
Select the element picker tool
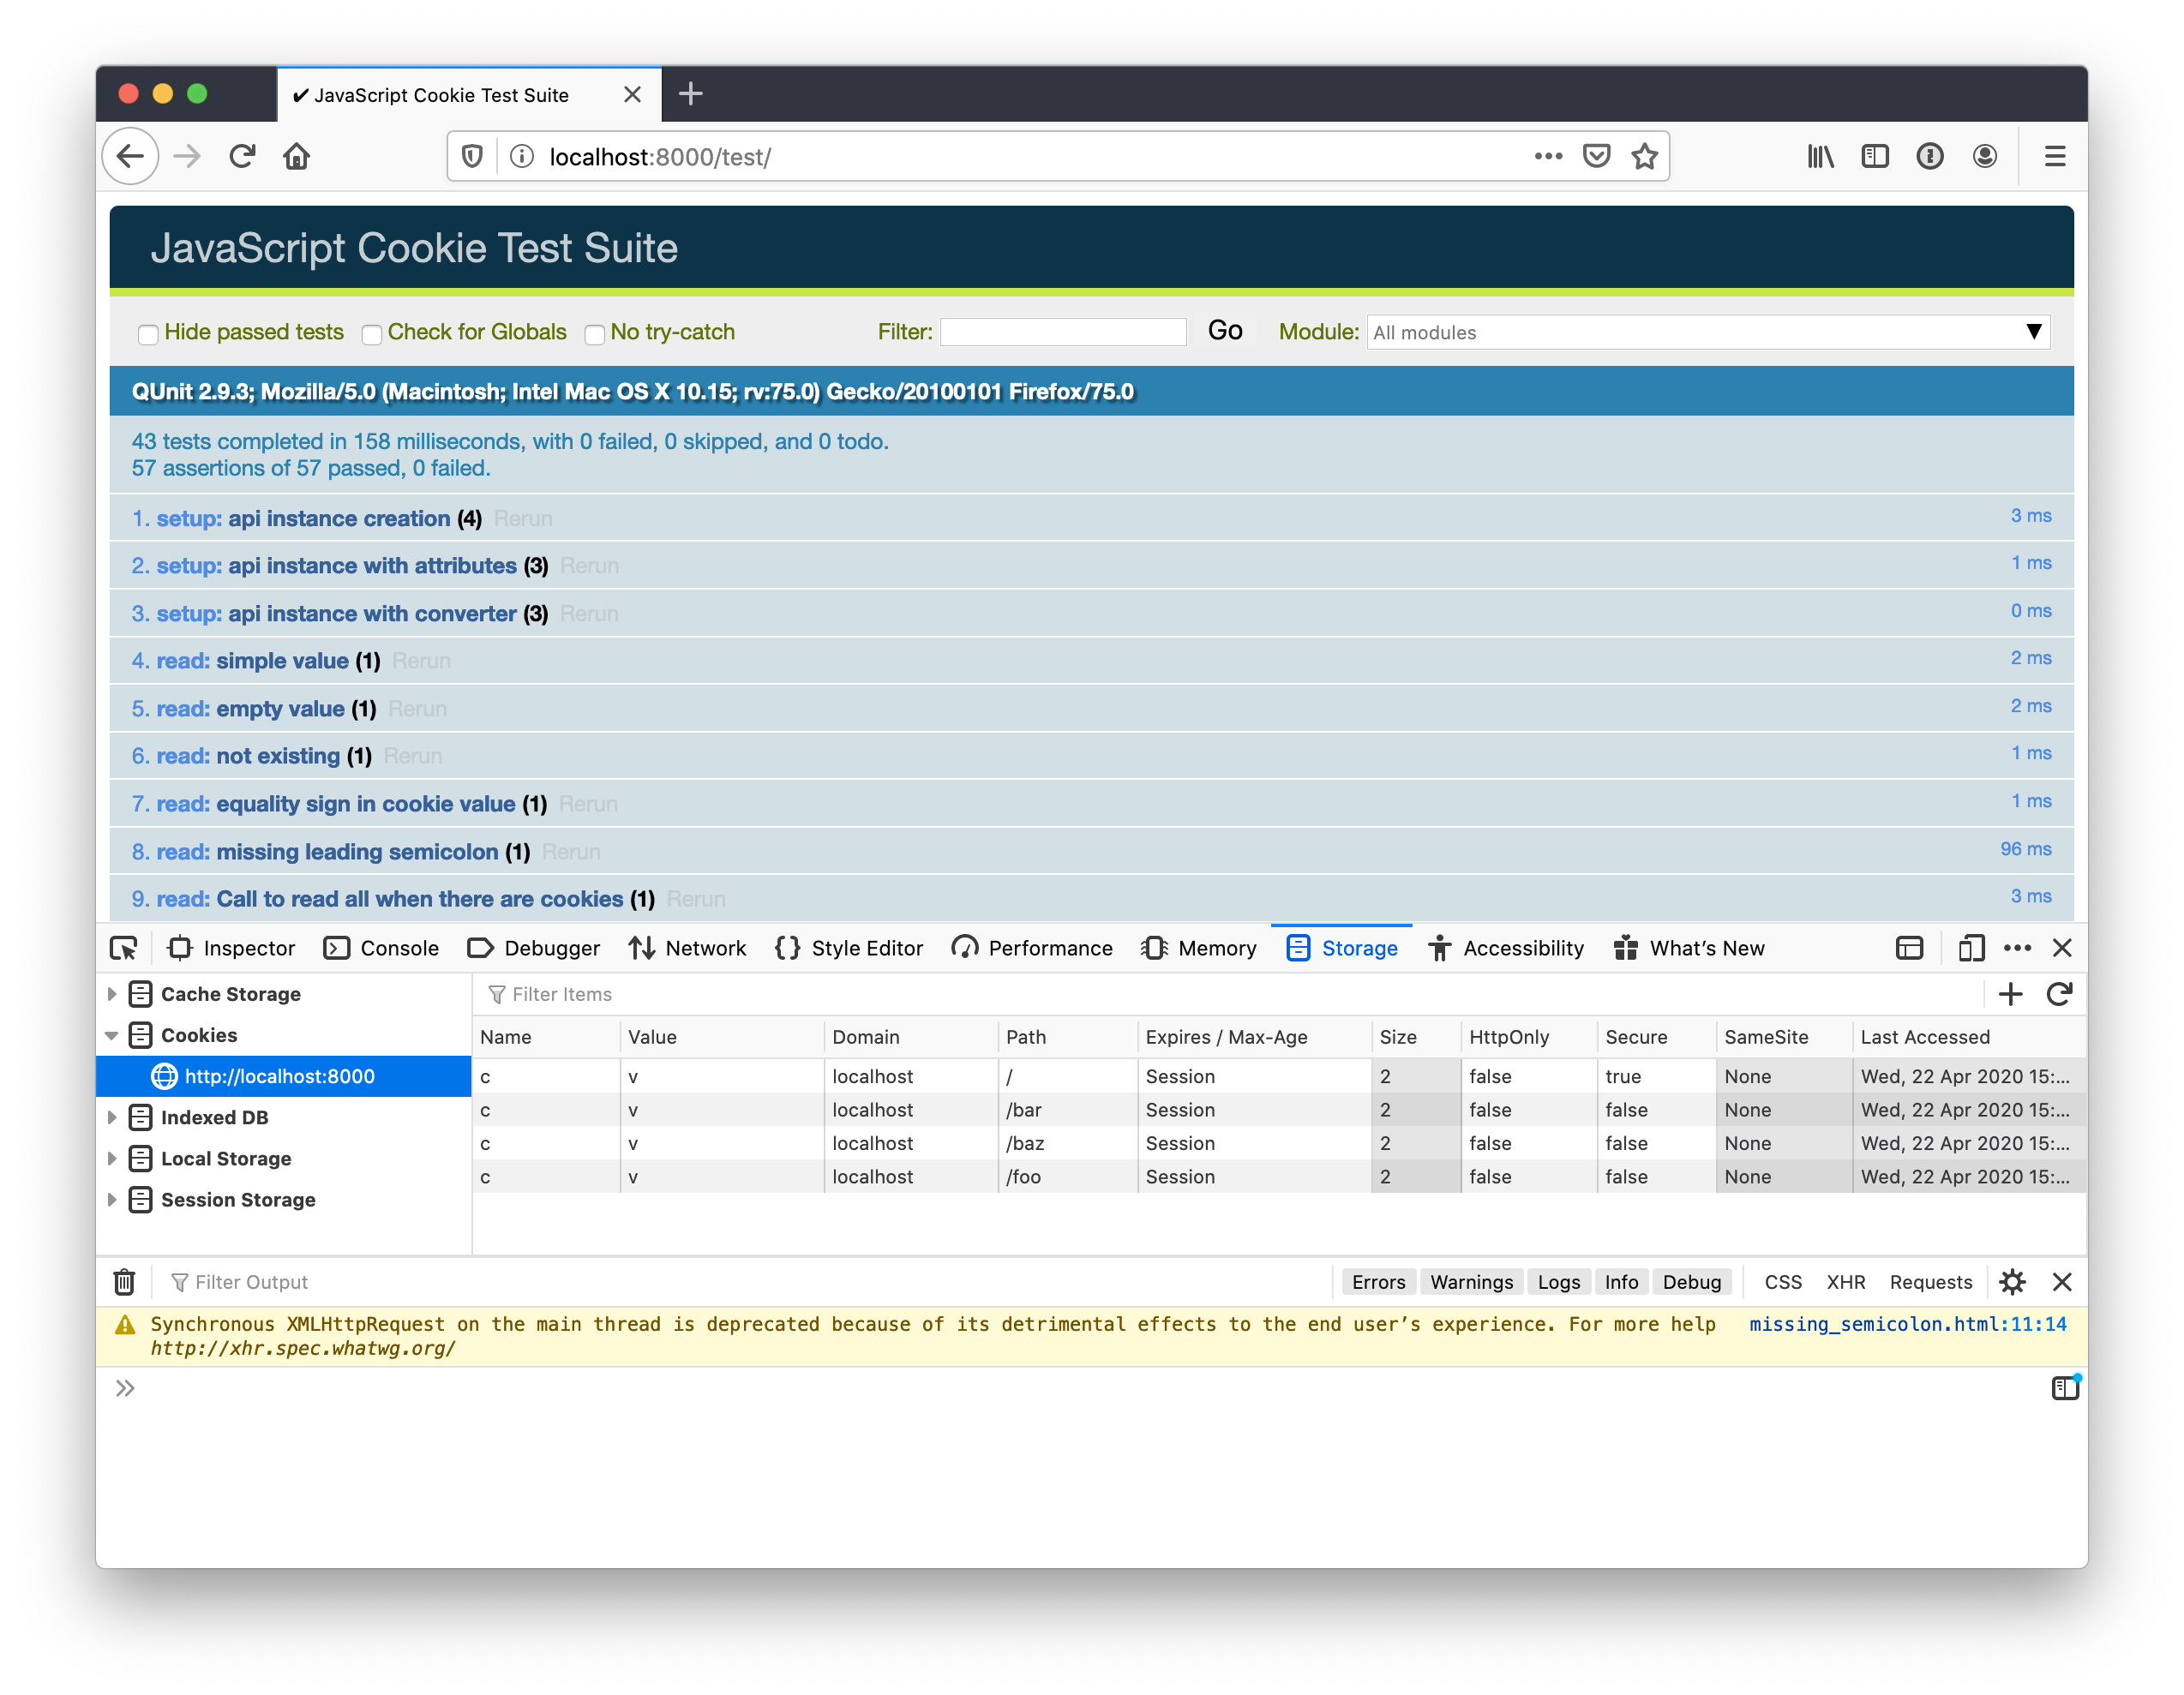click(x=124, y=948)
